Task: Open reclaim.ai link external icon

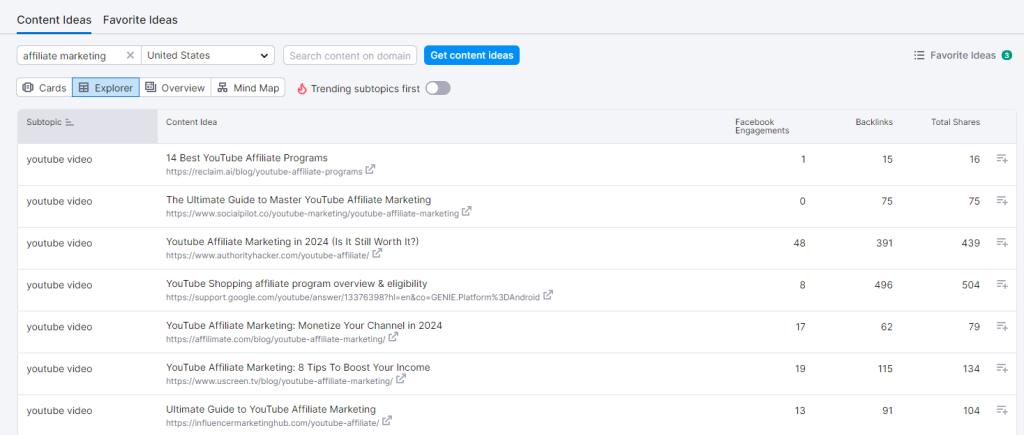Action: click(x=370, y=170)
